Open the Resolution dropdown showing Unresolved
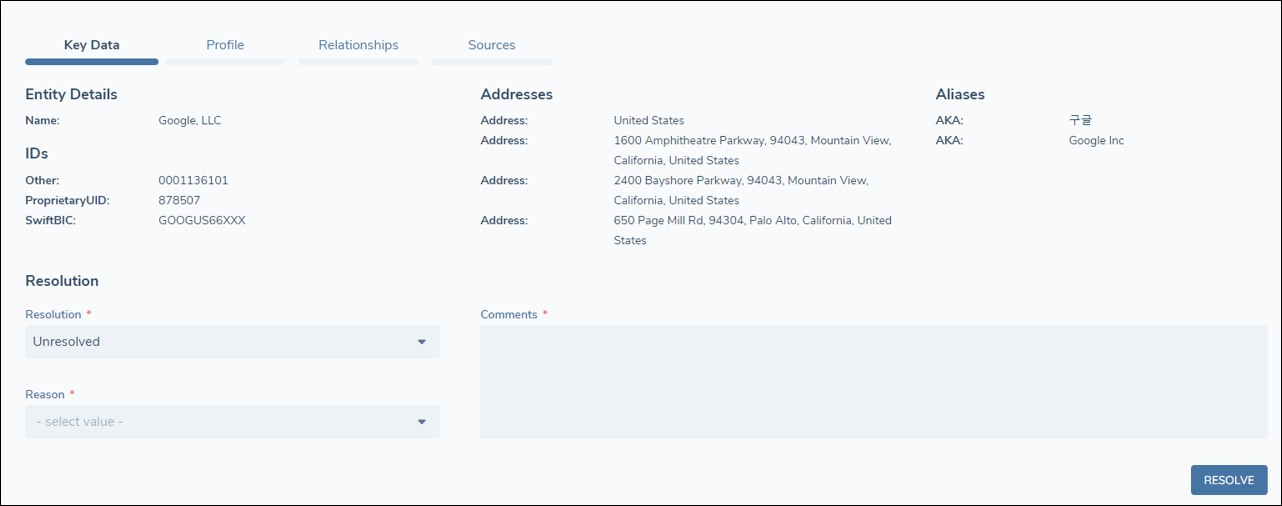This screenshot has height=506, width=1282. (x=232, y=342)
